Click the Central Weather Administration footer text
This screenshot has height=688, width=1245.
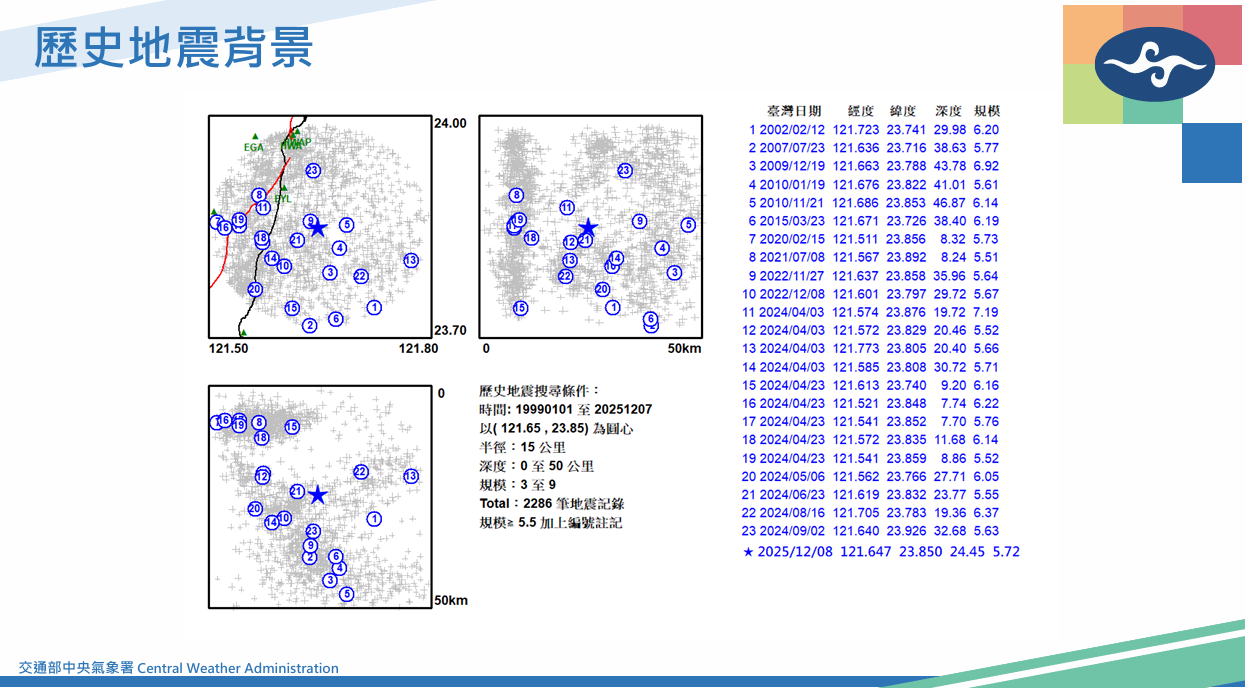(x=179, y=668)
